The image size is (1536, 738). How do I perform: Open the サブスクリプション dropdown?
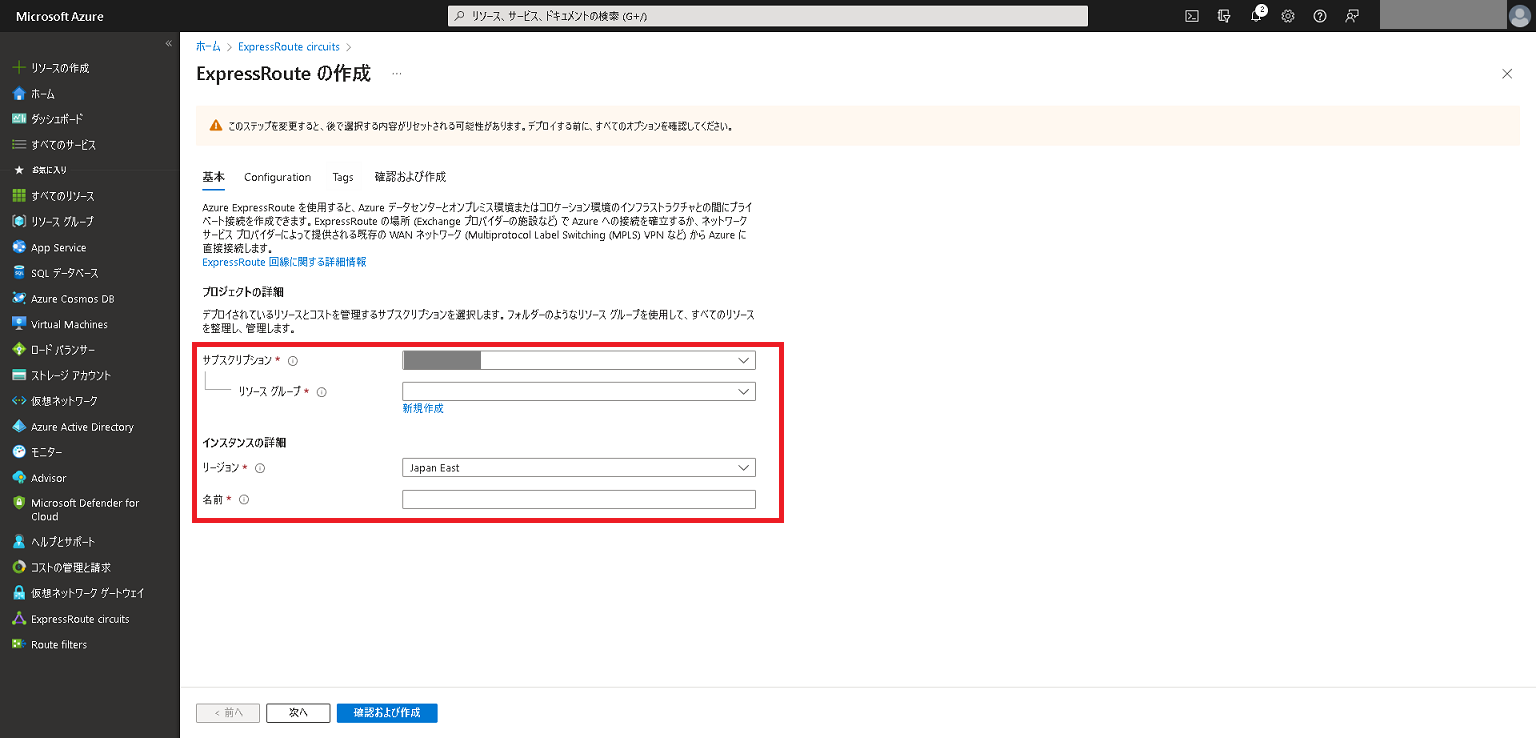click(579, 360)
